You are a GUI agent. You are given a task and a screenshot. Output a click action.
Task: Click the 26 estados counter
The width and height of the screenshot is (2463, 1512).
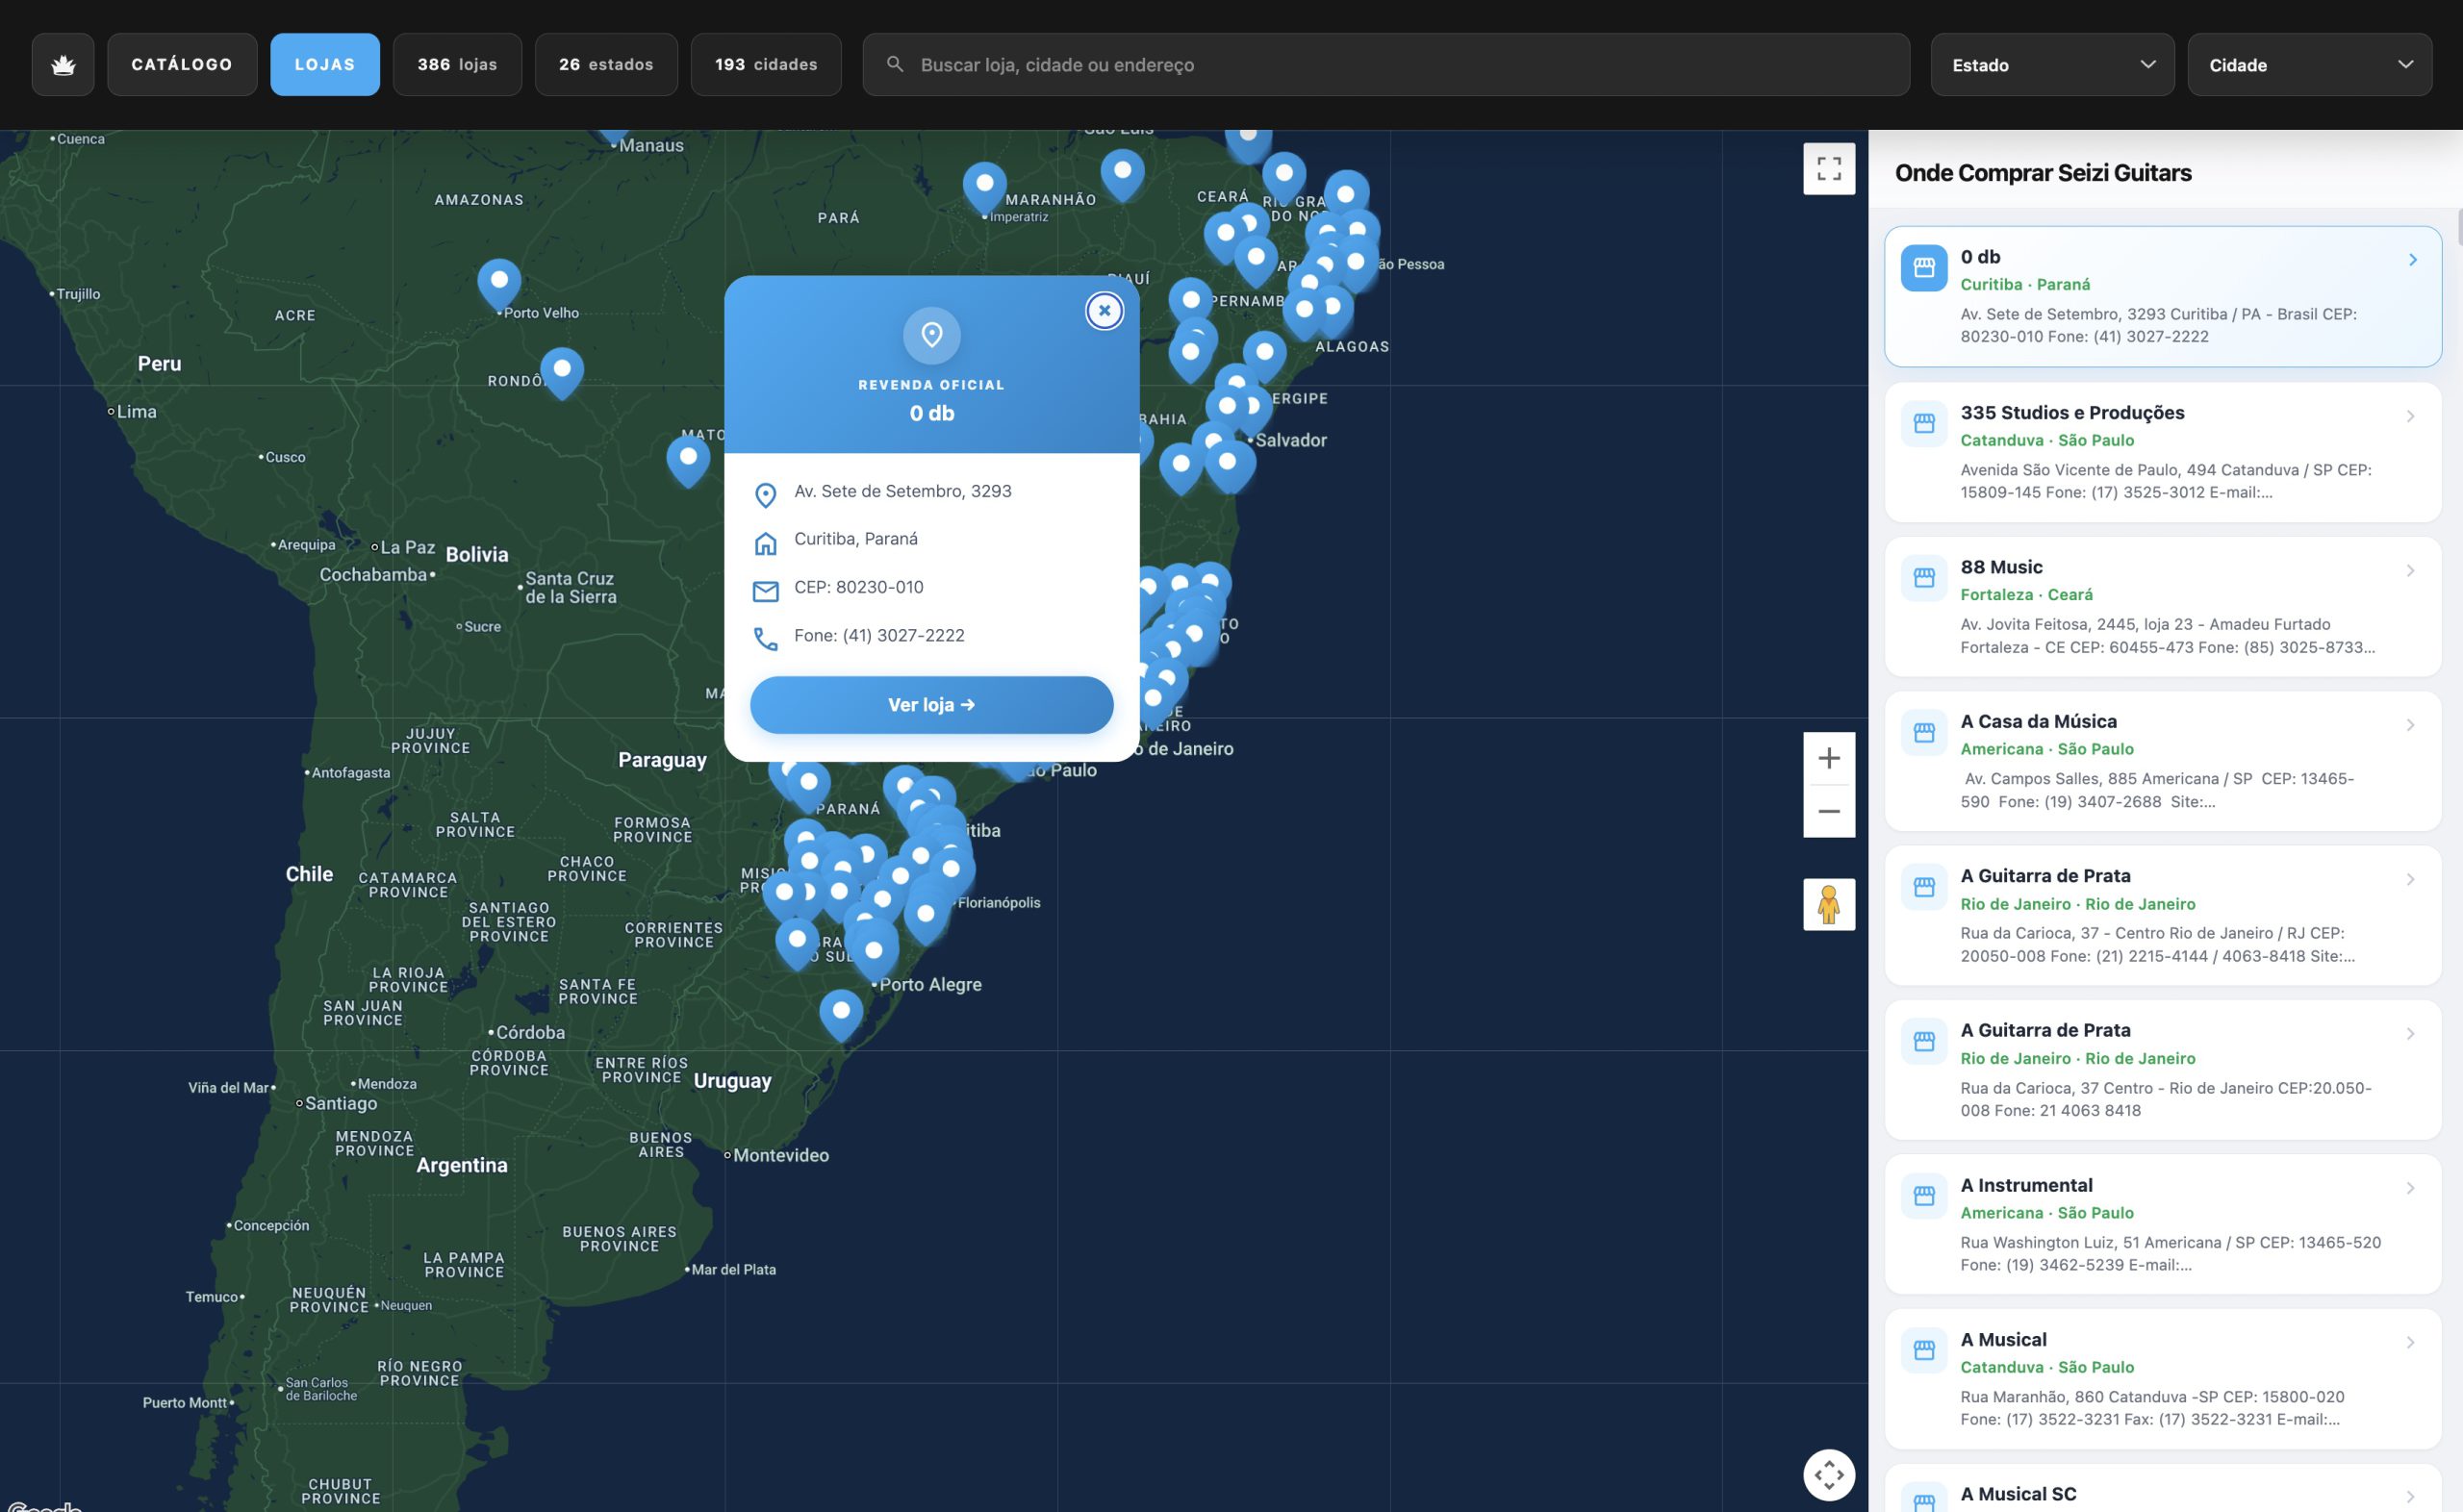[x=606, y=65]
